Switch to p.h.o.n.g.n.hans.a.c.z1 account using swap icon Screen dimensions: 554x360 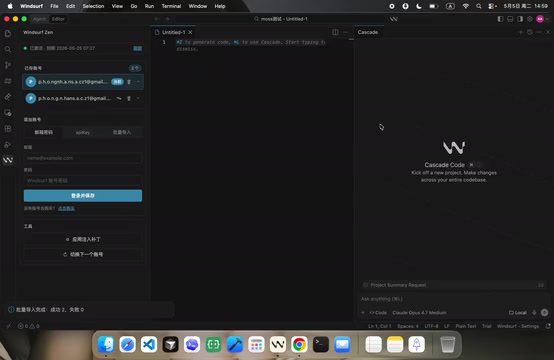click(x=119, y=98)
